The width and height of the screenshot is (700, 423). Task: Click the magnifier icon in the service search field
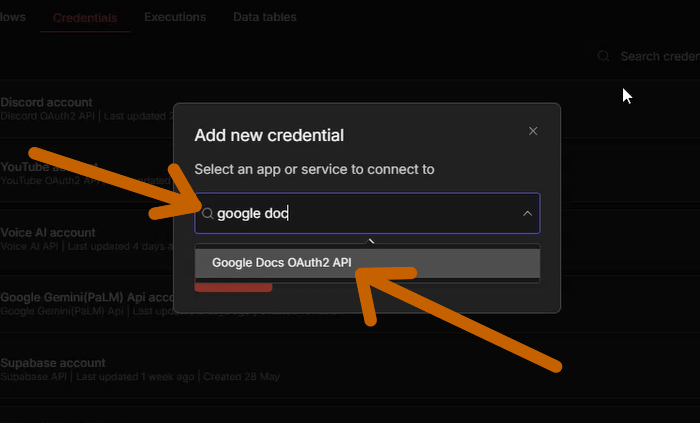pyautogui.click(x=207, y=213)
